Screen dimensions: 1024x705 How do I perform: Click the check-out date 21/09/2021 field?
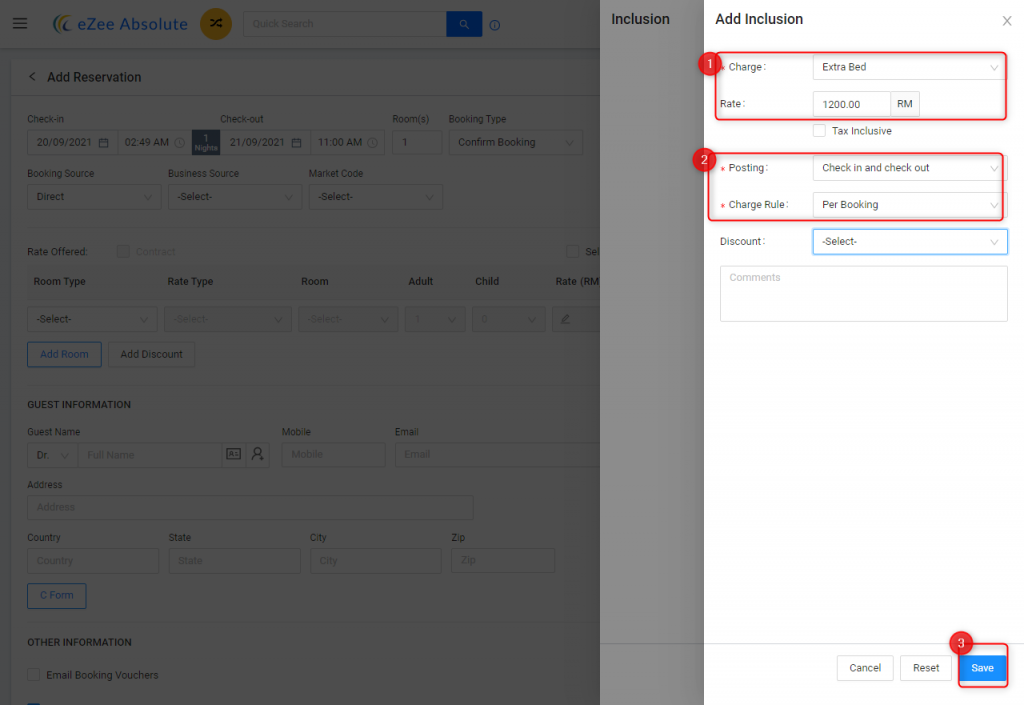click(x=265, y=142)
